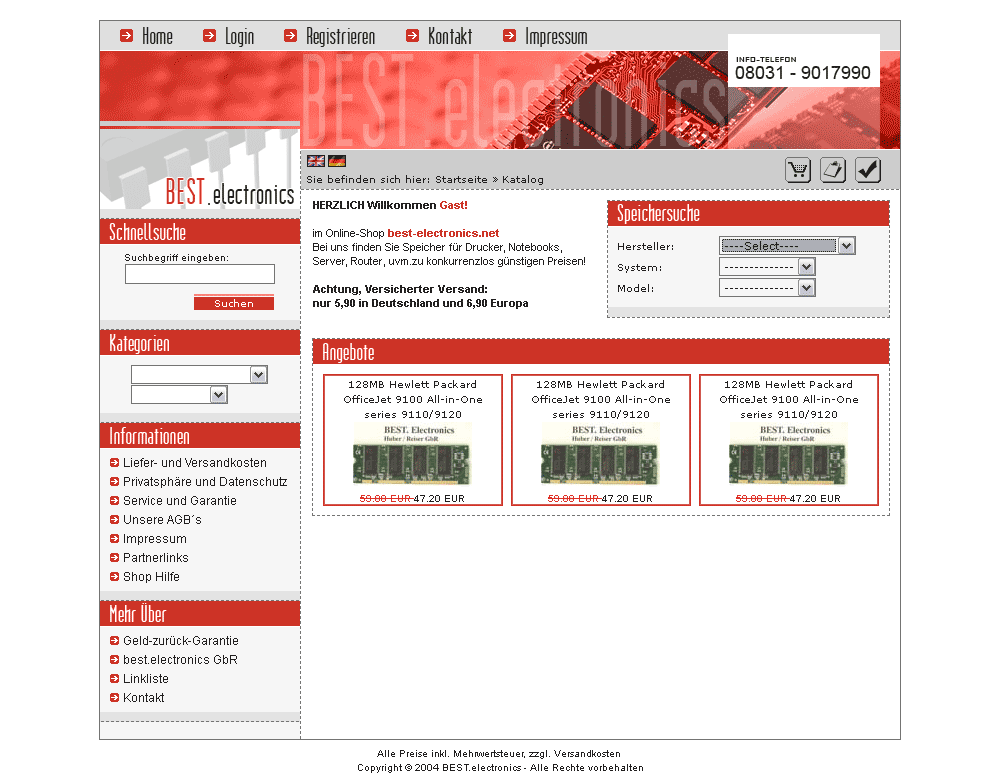This screenshot has height=780, width=1000.
Task: Click the Startseite breadcrumb link
Action: click(x=461, y=180)
